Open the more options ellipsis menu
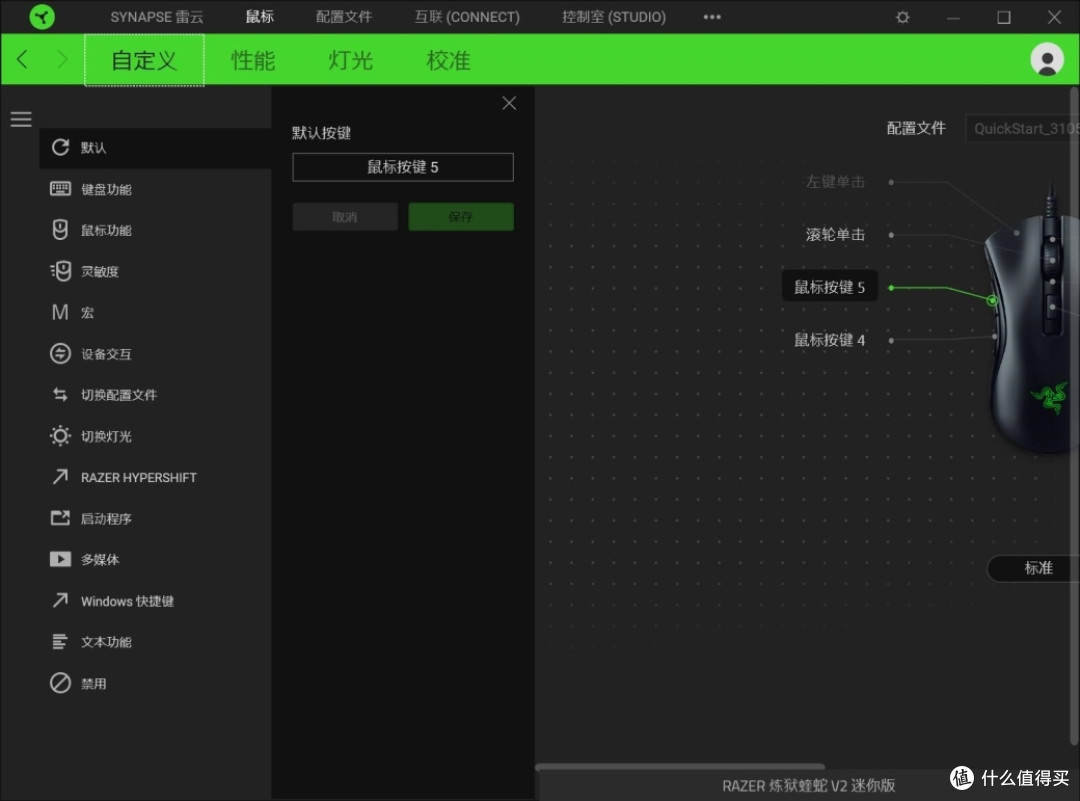 point(712,17)
